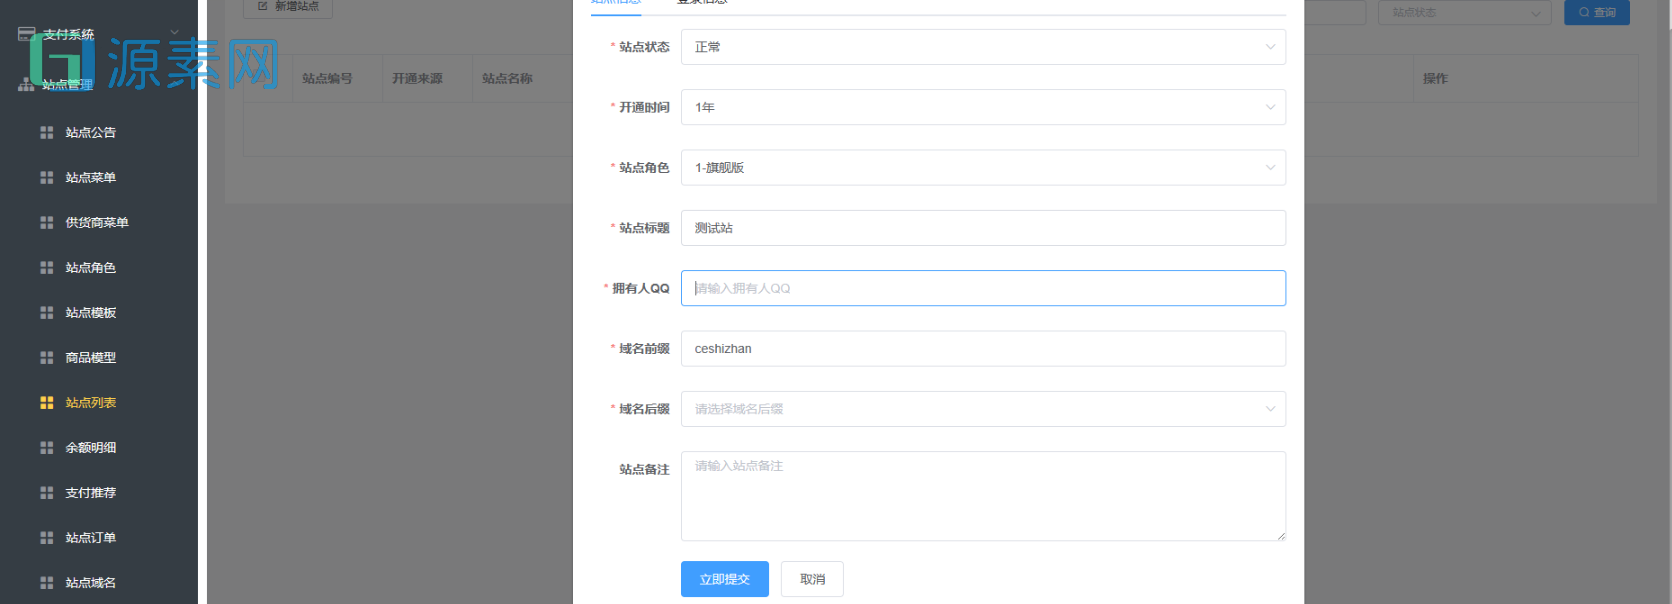Click the grid icon beside 供货商菜单
The image size is (1672, 604).
point(46,222)
